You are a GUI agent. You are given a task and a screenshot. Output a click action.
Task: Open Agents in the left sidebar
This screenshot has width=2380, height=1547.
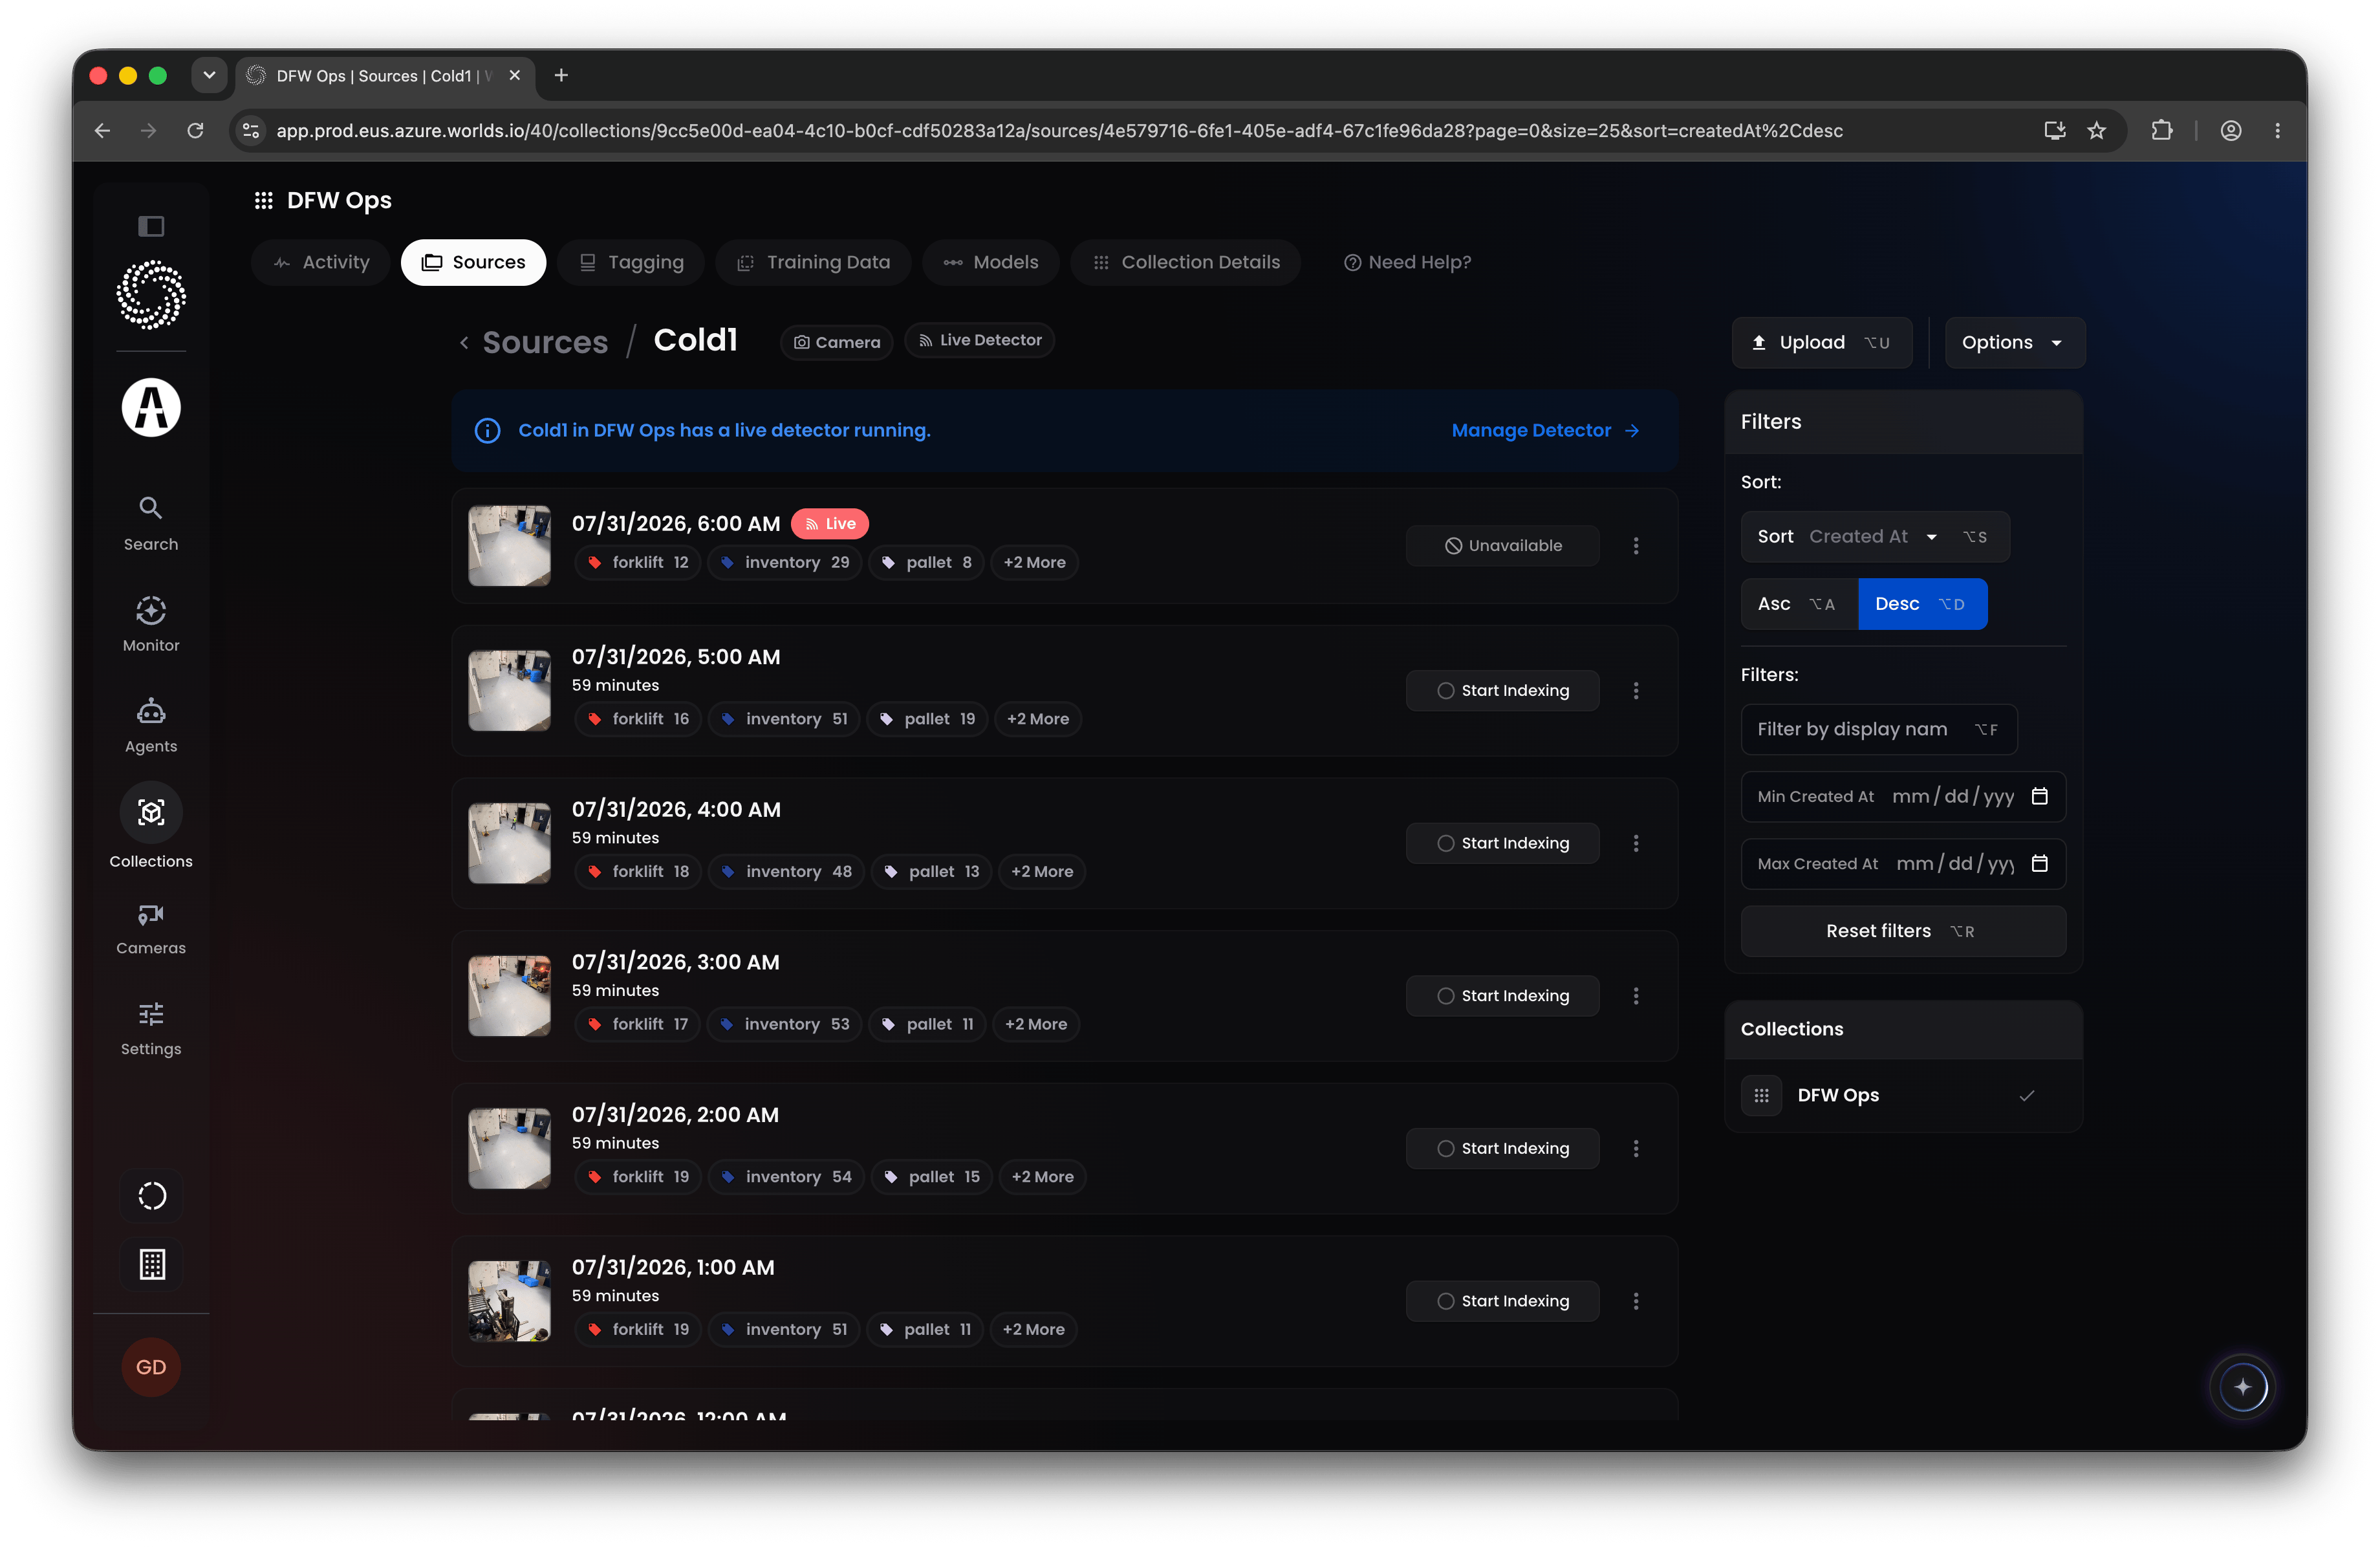[x=151, y=725]
